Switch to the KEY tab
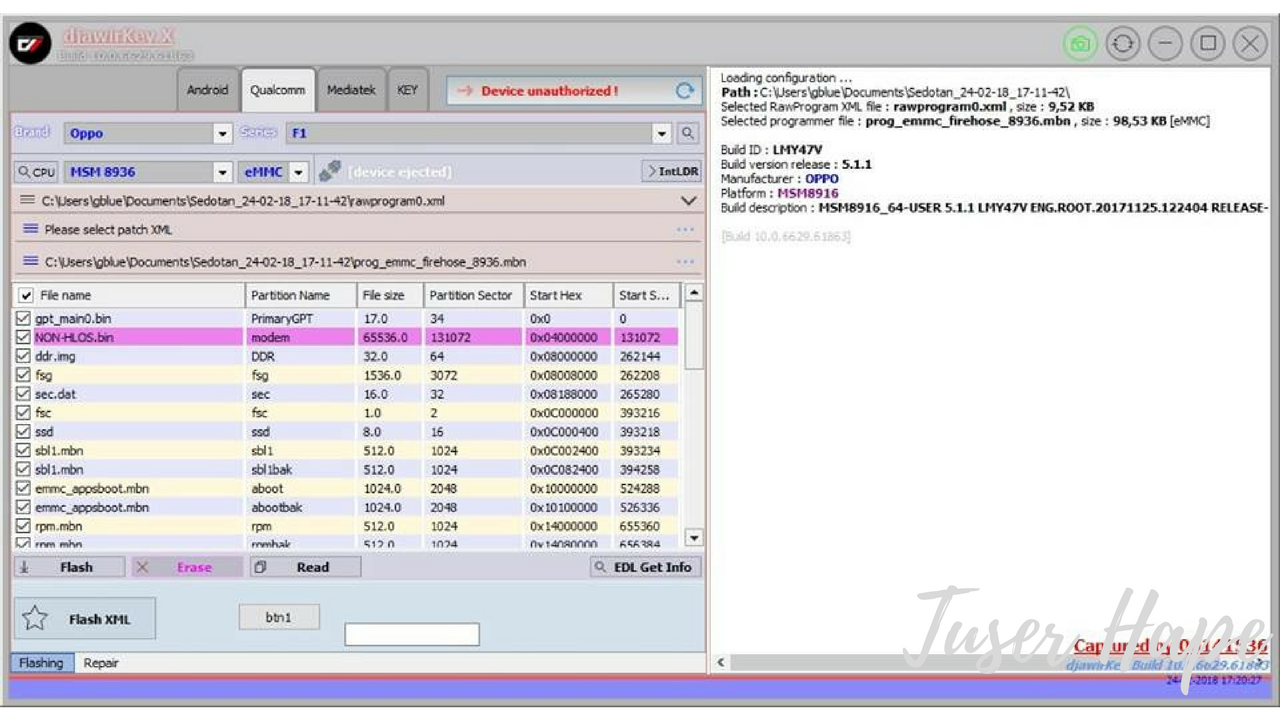This screenshot has height=720, width=1280. [407, 90]
